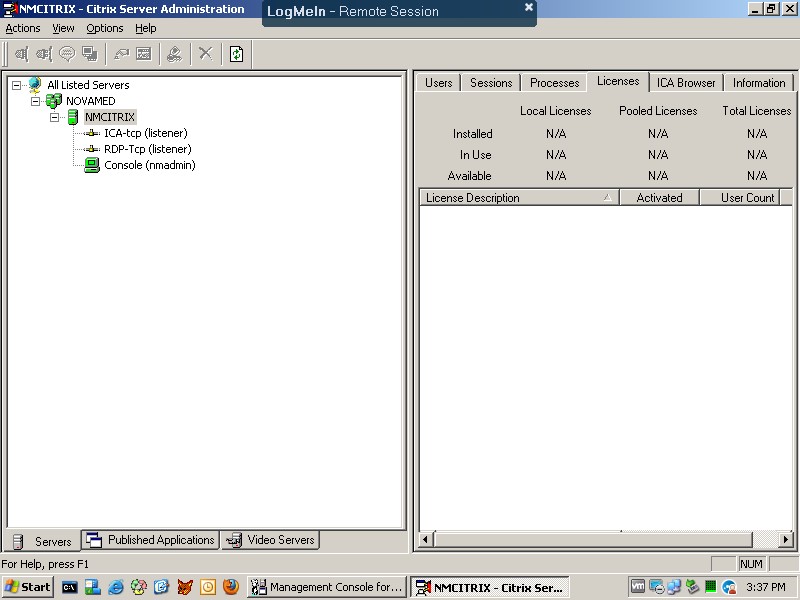Click the Terminate X toolbar icon
The width and height of the screenshot is (800, 600).
pos(206,54)
